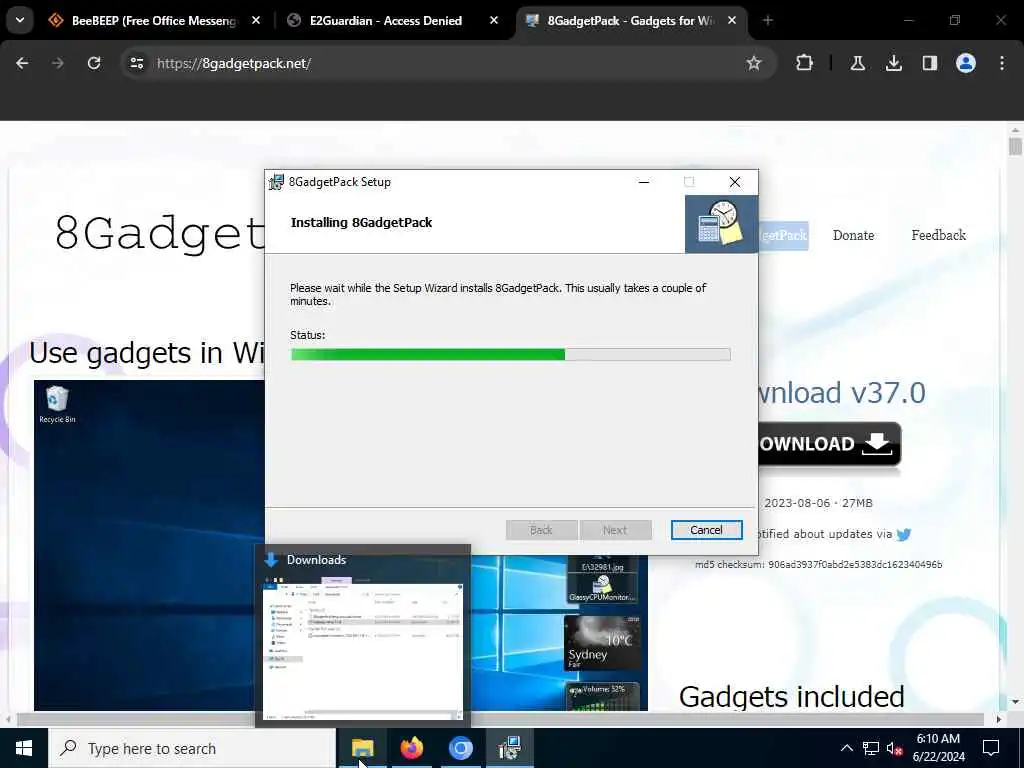1024x768 pixels.
Task: Close the 8GadgetPack Setup dialog
Action: [735, 182]
